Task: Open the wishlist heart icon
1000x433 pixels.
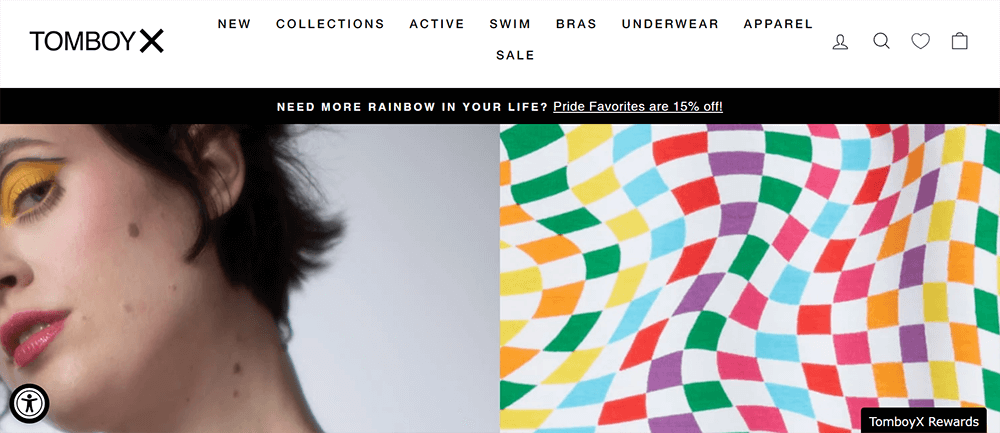Action: 920,41
